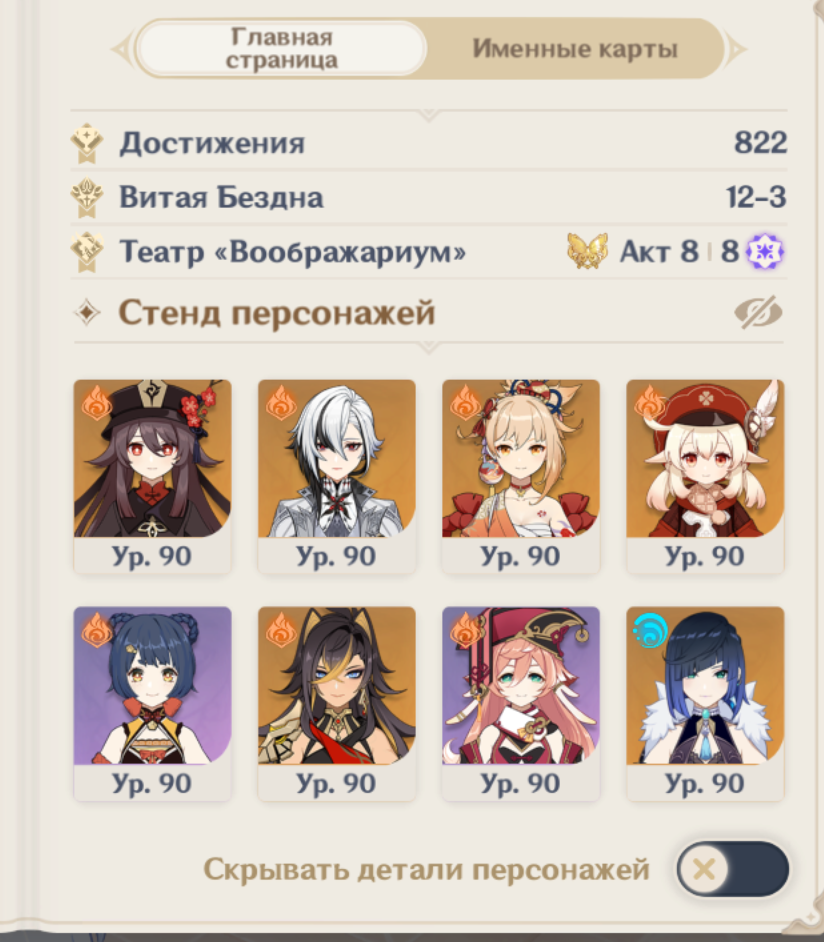Click the Театр «Воображариум» emblem icon
The image size is (824, 942).
87,251
